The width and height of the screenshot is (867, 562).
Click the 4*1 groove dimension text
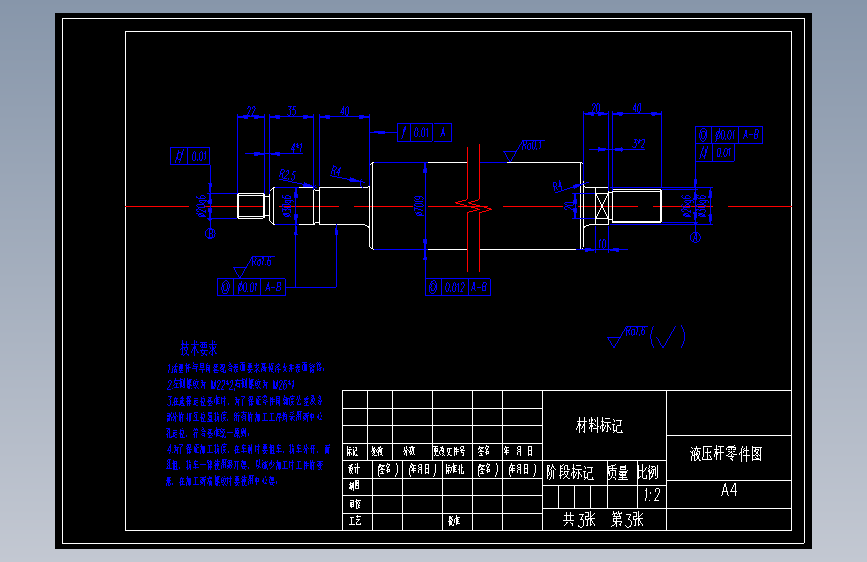pyautogui.click(x=296, y=148)
